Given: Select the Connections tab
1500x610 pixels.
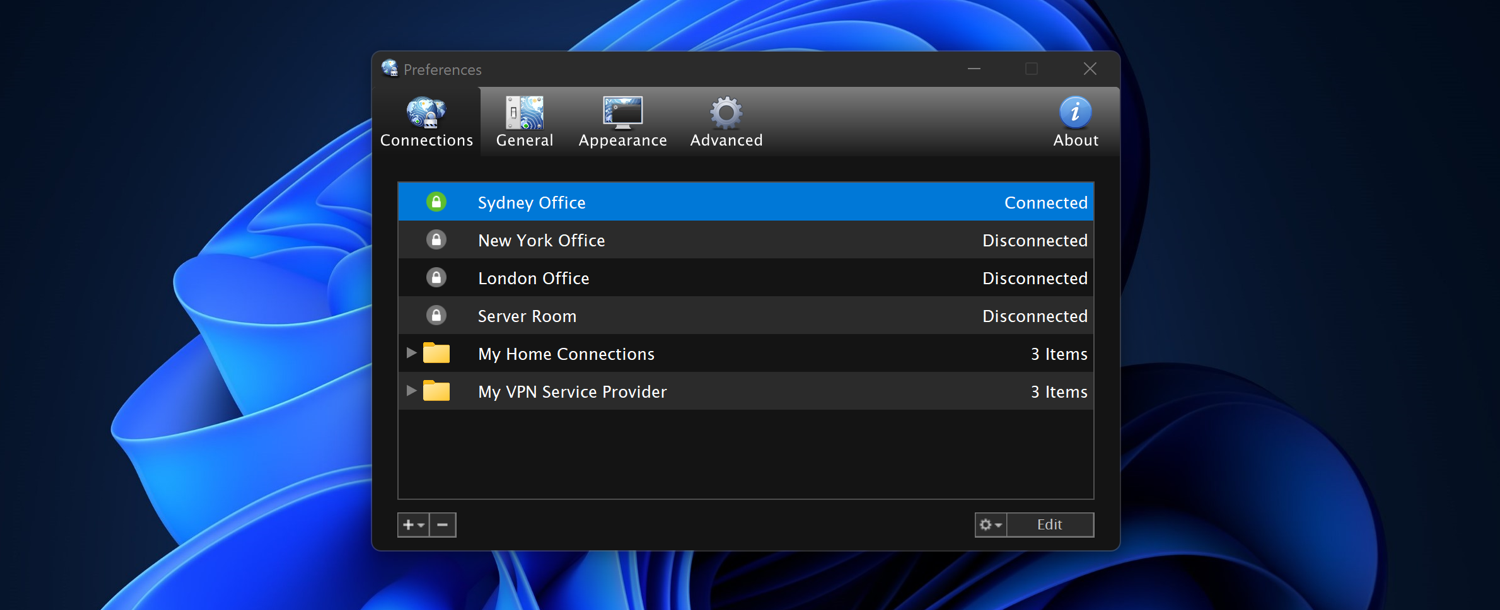Looking at the screenshot, I should tap(426, 122).
